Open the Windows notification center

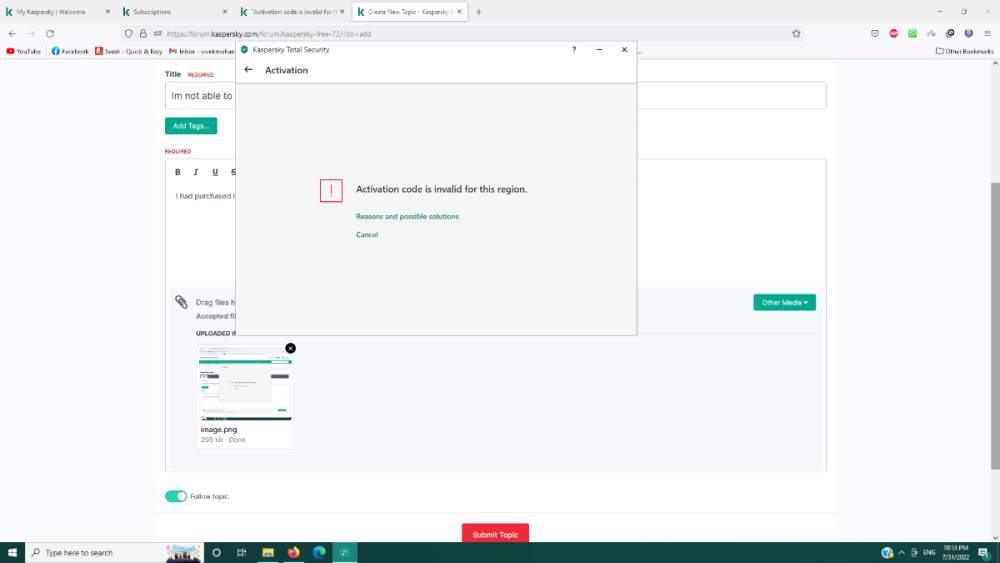tap(985, 553)
